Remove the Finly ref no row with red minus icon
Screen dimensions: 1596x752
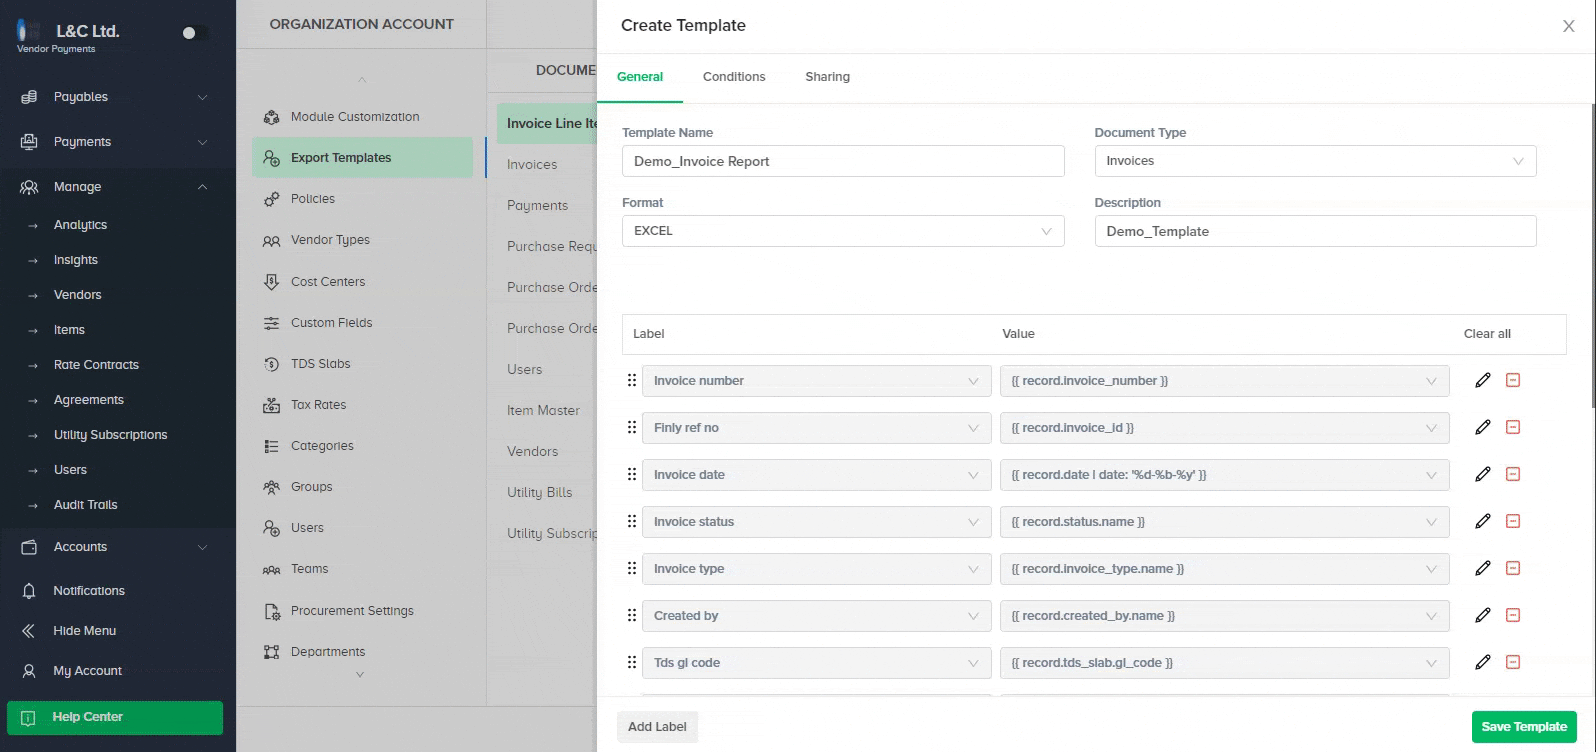pyautogui.click(x=1513, y=427)
